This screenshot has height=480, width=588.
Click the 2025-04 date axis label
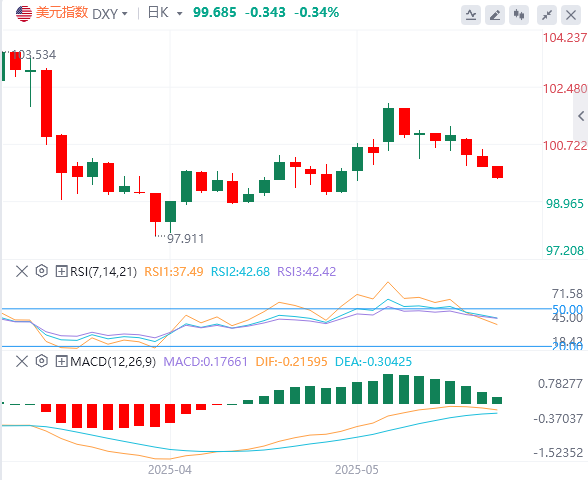(170, 470)
